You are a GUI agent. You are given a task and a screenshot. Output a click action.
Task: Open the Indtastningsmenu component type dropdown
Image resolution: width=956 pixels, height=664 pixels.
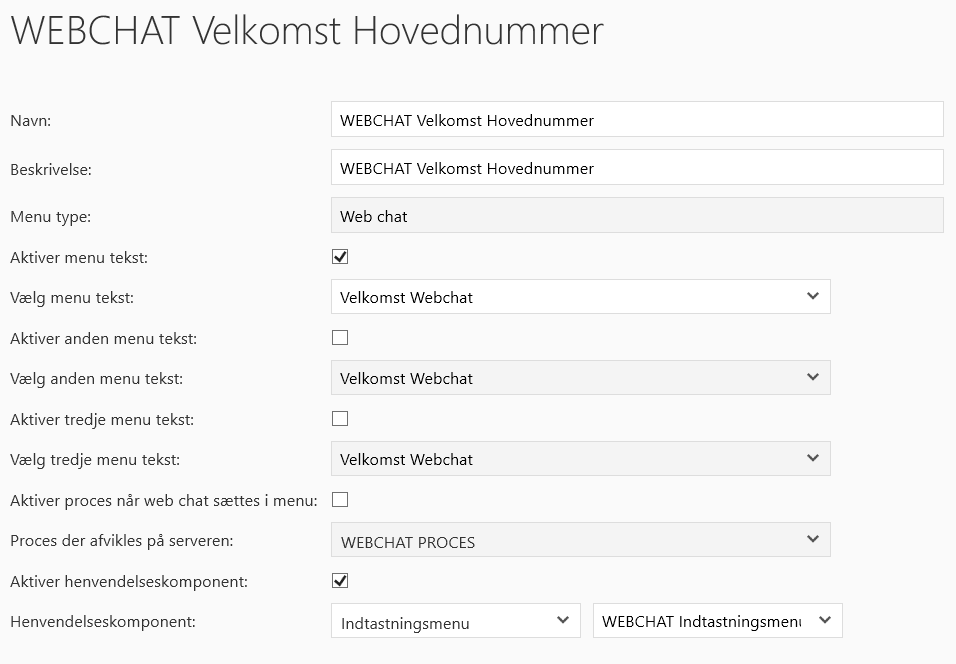click(455, 622)
